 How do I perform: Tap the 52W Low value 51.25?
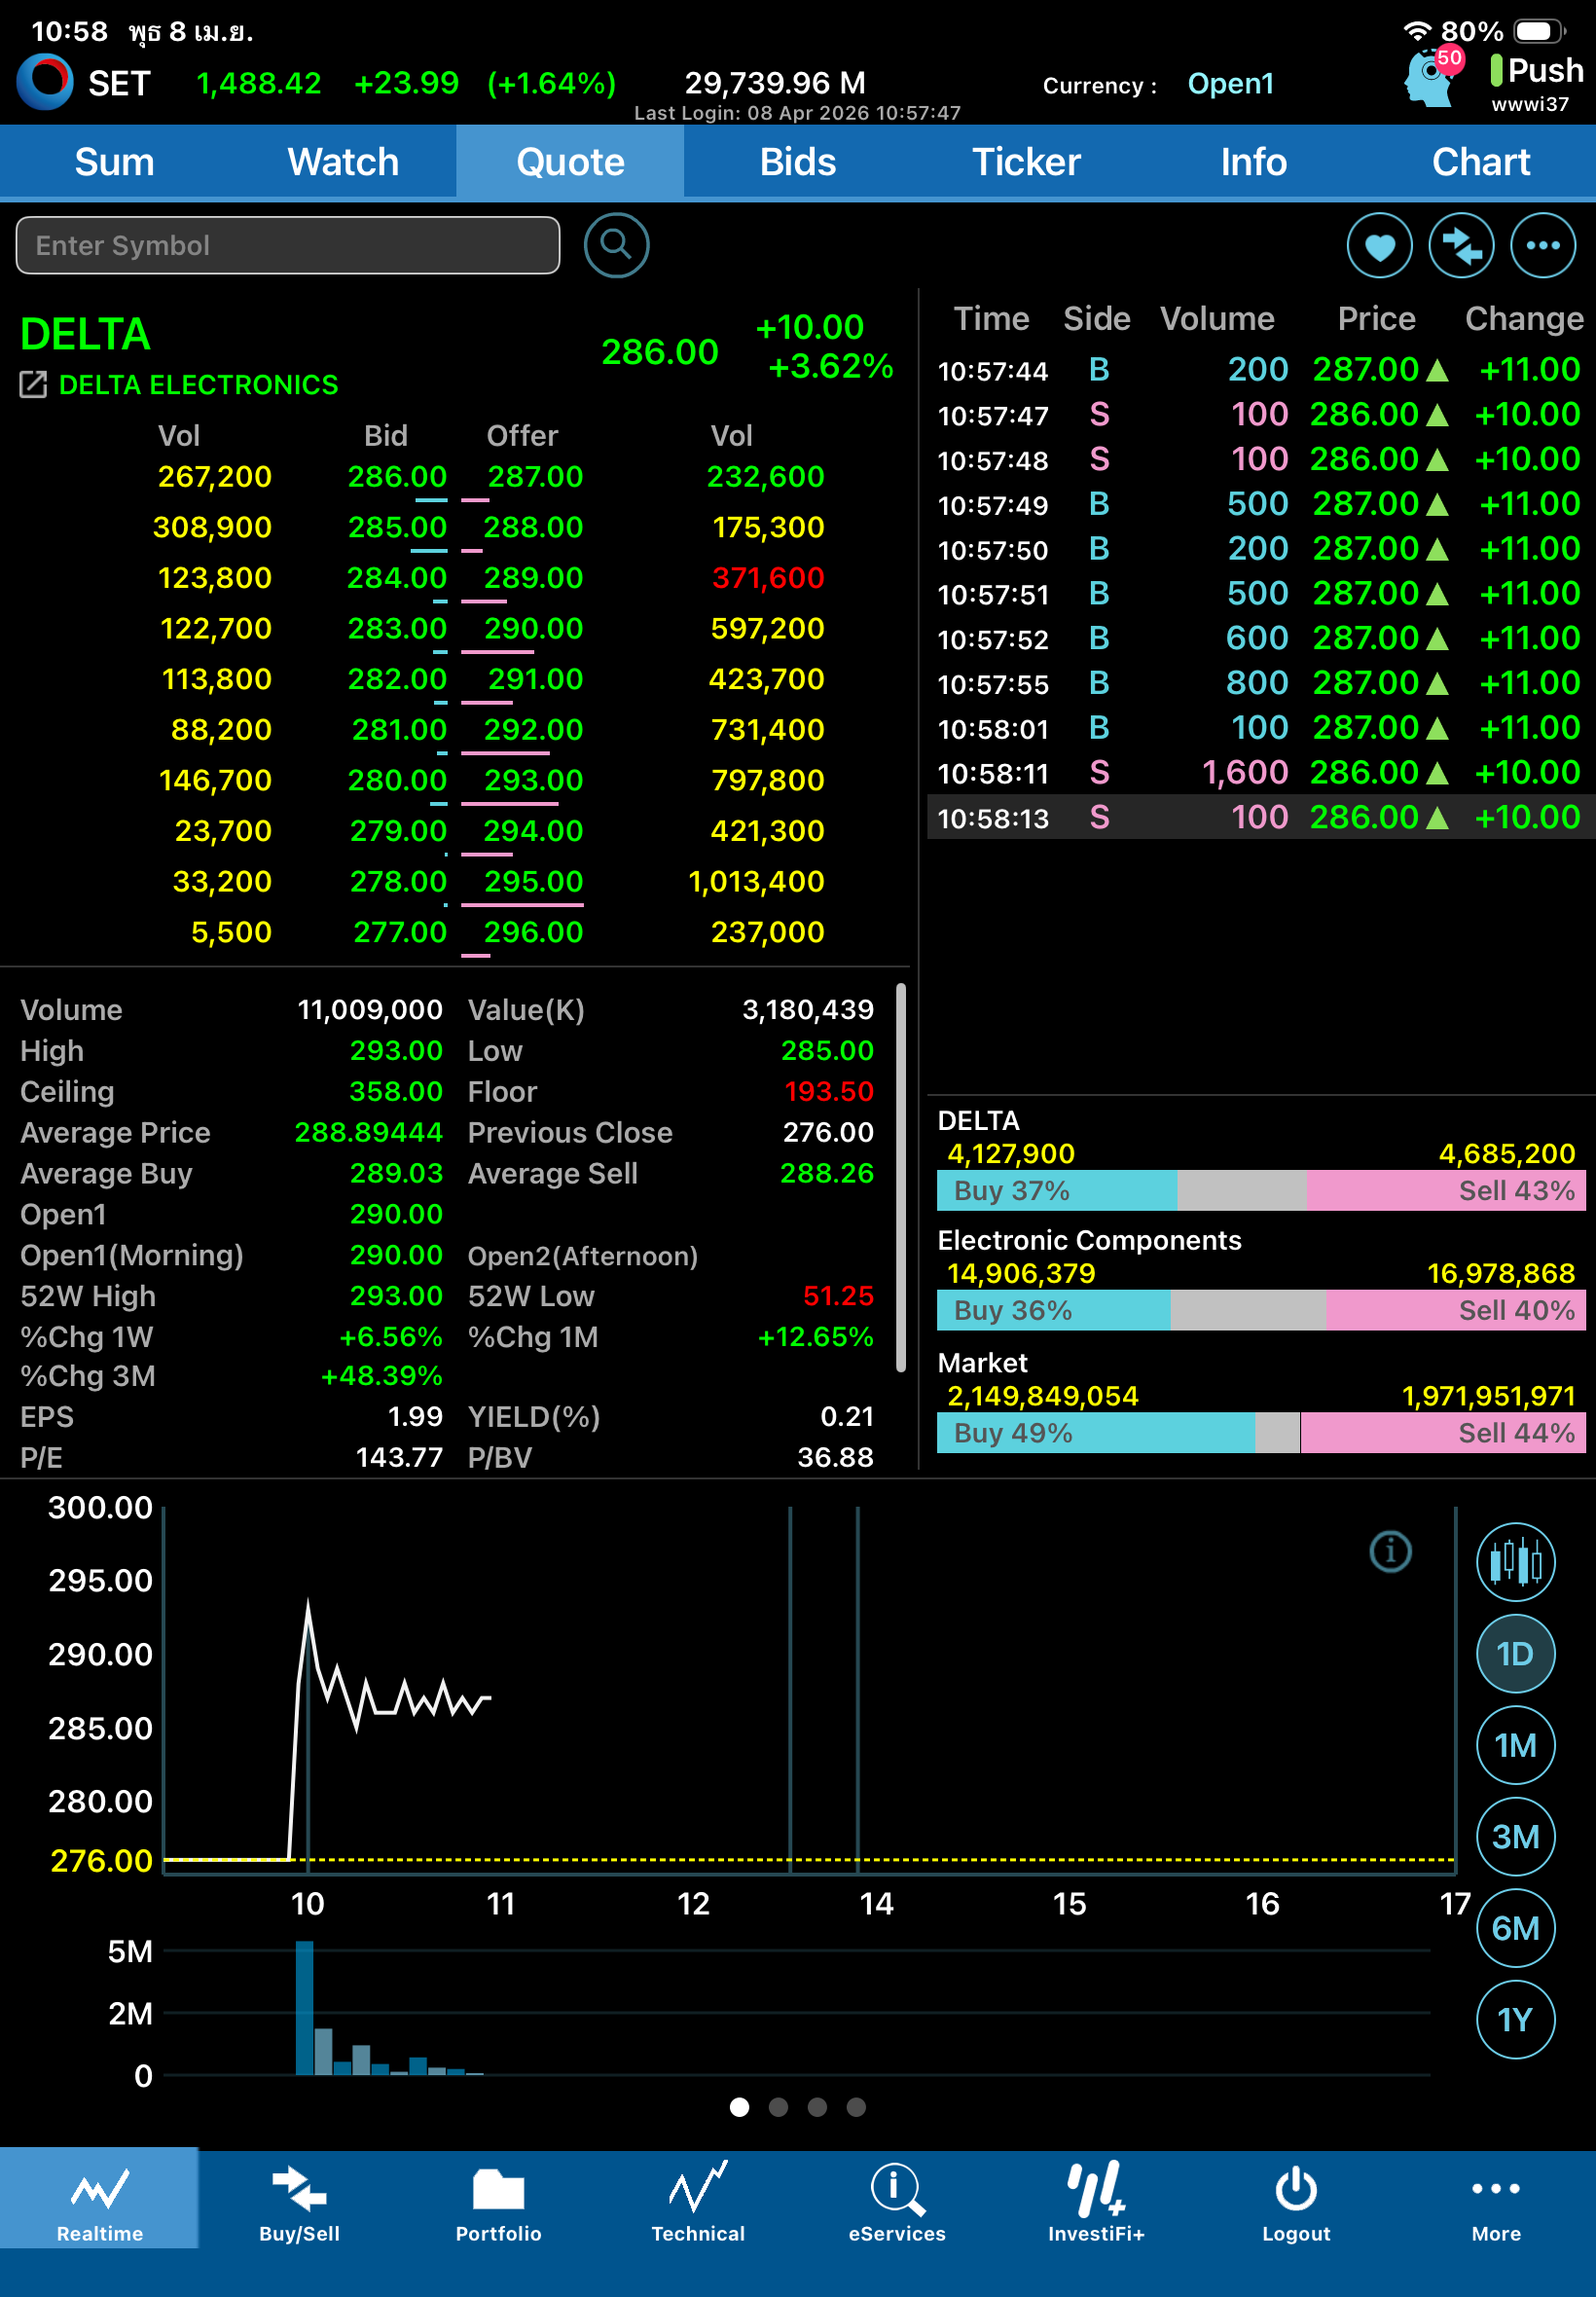[838, 1296]
